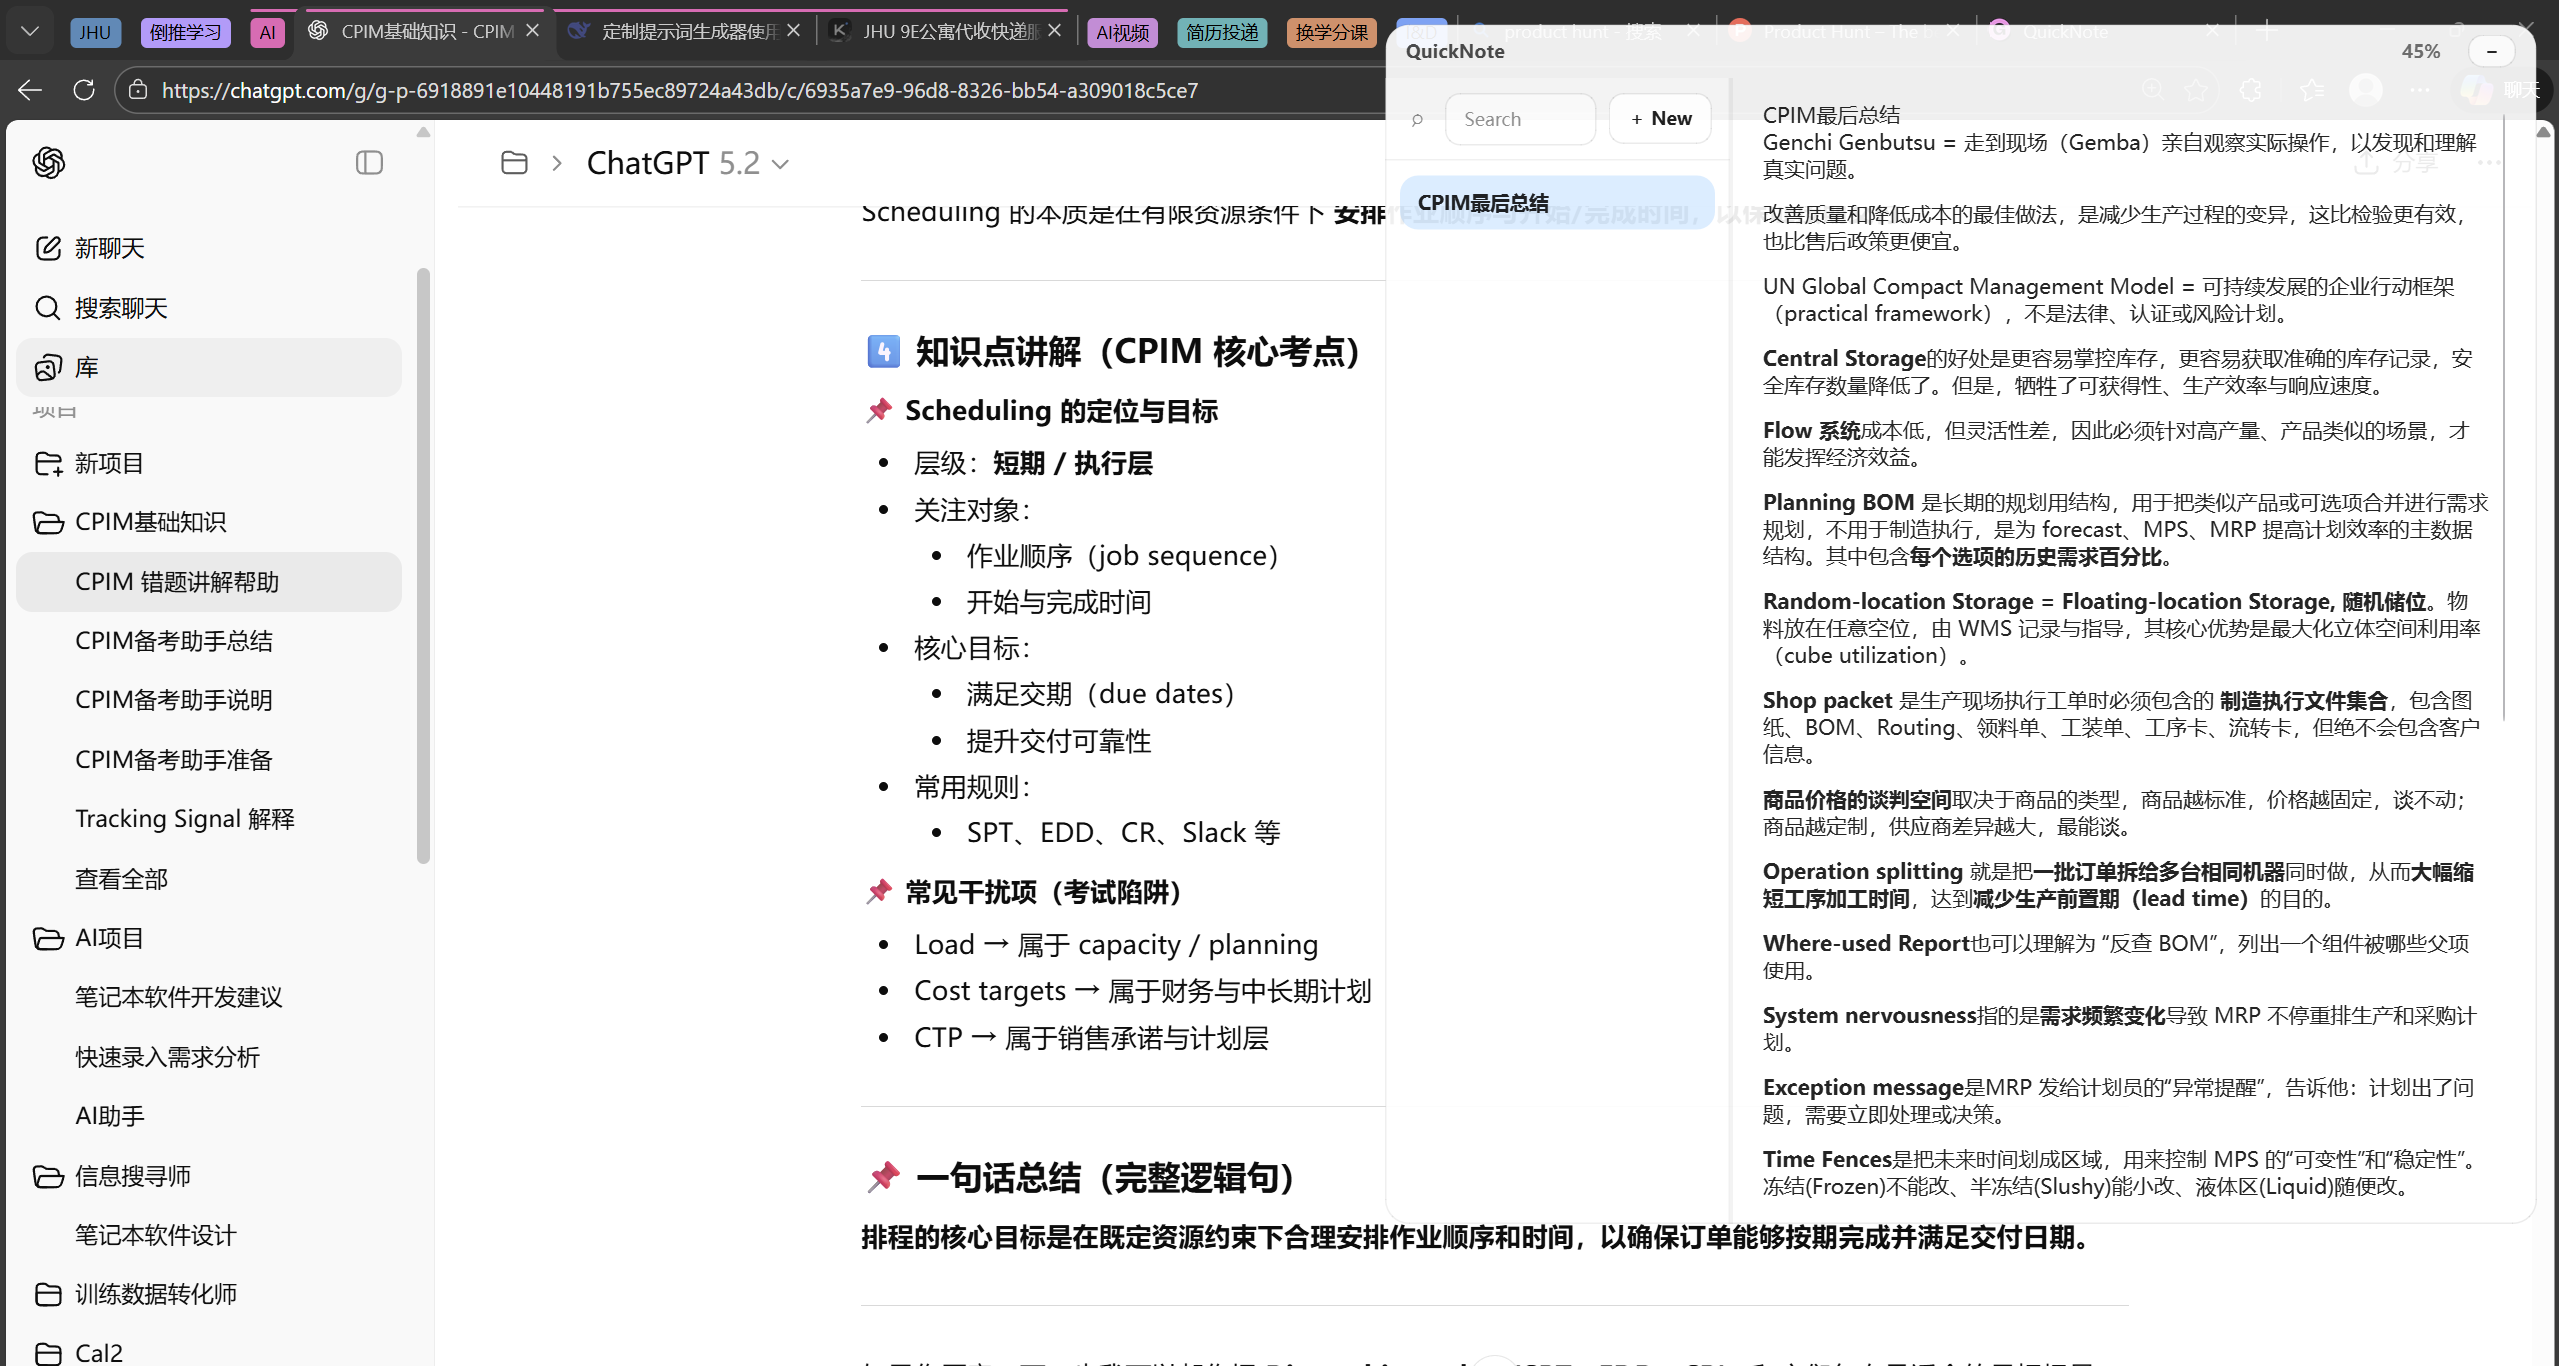Click the folder breadcrumb icon above chat
Viewport: 2559px width, 1366px height.
(x=514, y=162)
